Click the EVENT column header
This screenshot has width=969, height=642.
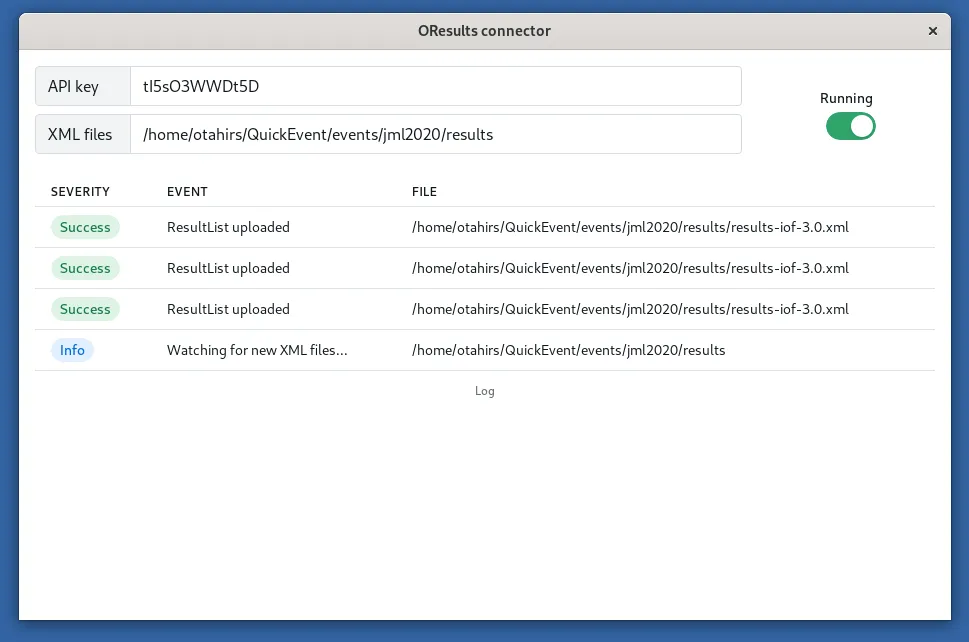(x=187, y=192)
